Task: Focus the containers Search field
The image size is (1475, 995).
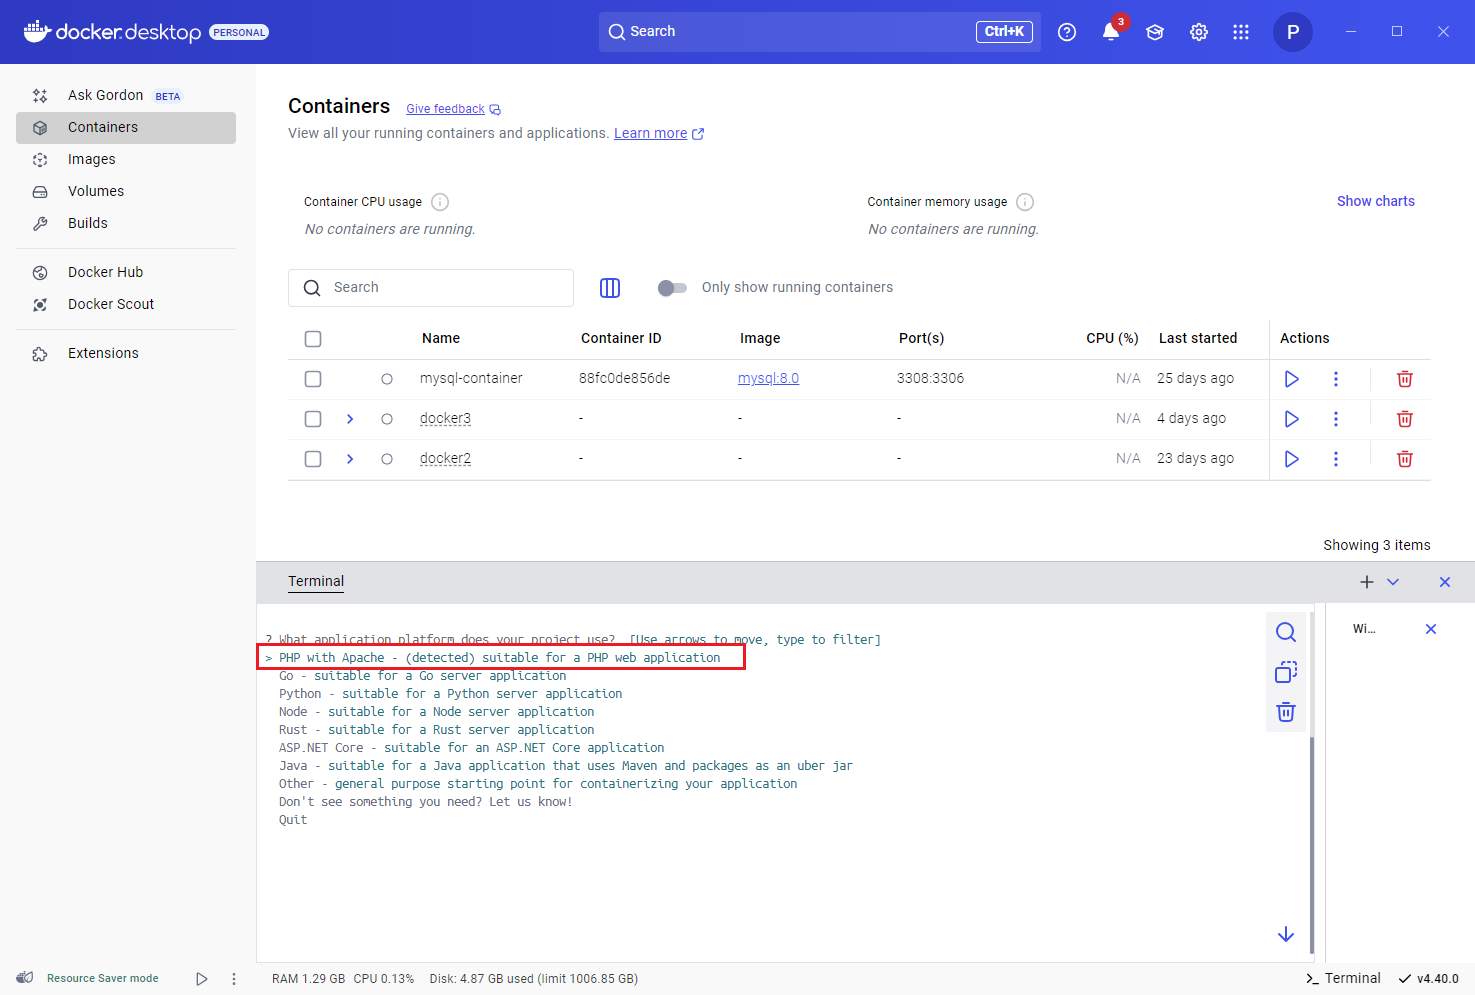Action: pyautogui.click(x=431, y=288)
